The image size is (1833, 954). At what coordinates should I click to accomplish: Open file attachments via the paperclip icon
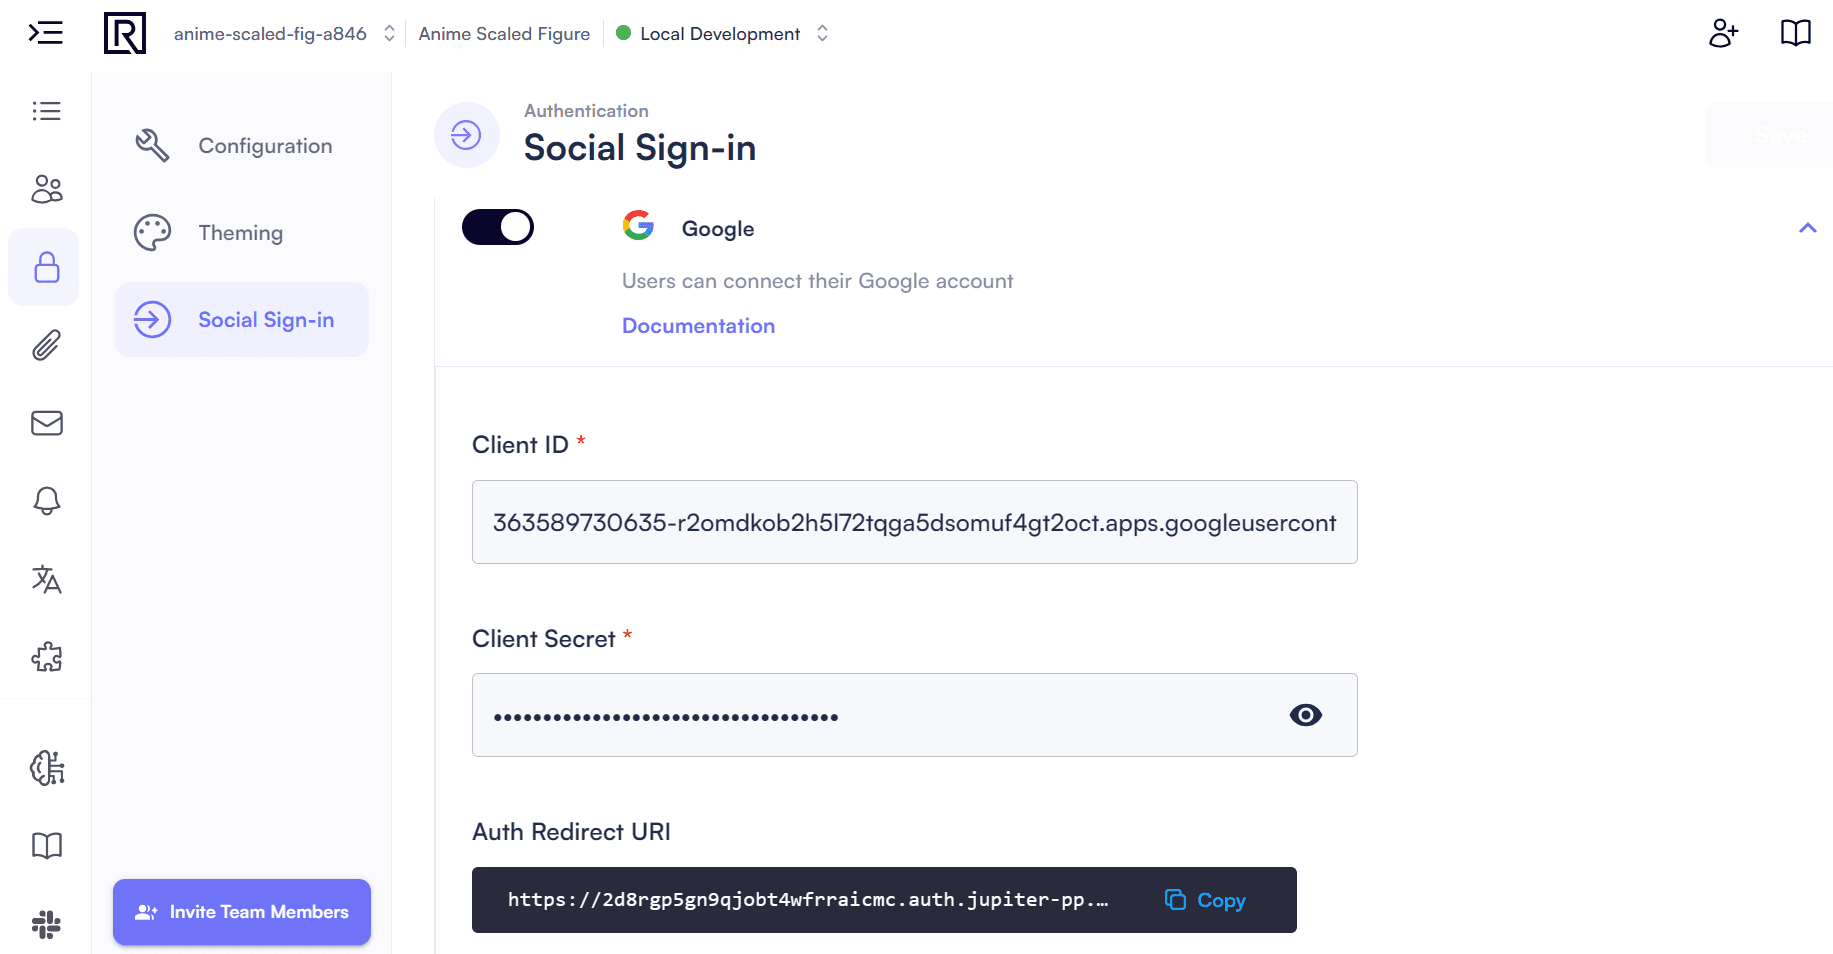[x=46, y=345]
